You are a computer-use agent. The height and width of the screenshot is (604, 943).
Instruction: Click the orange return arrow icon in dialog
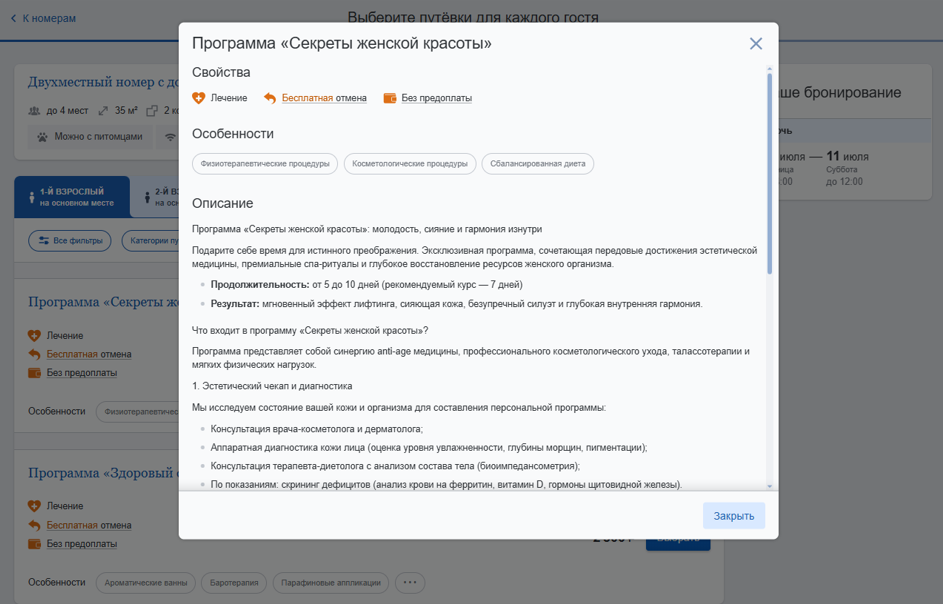point(270,98)
